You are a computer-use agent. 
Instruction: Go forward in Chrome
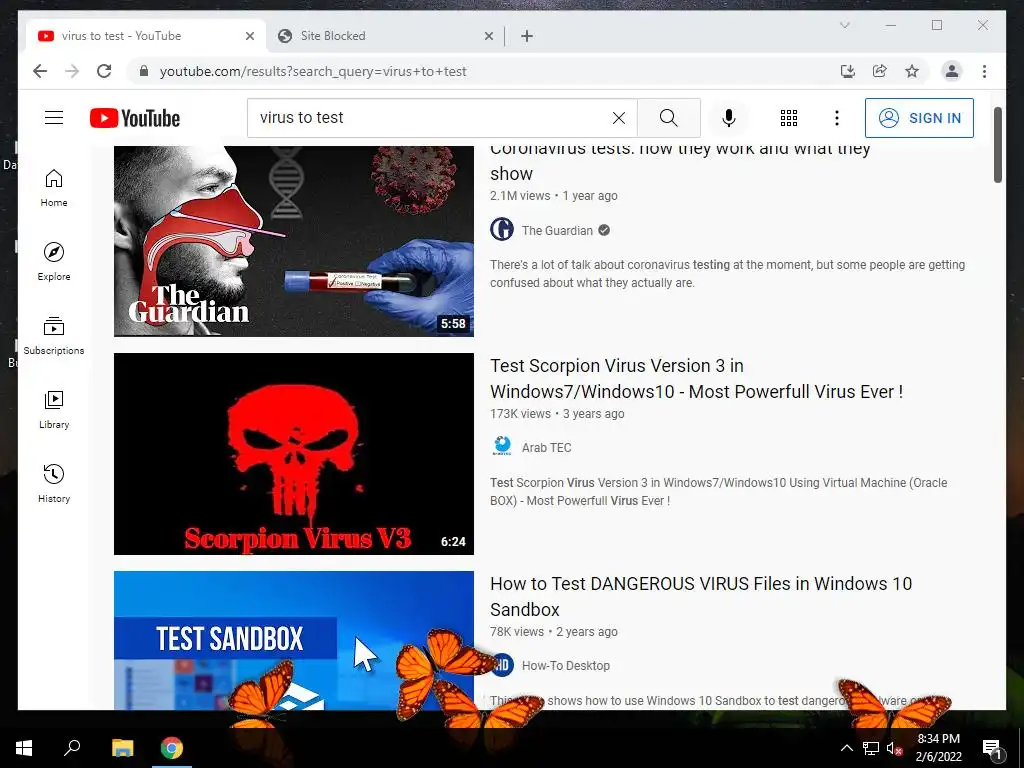point(72,71)
